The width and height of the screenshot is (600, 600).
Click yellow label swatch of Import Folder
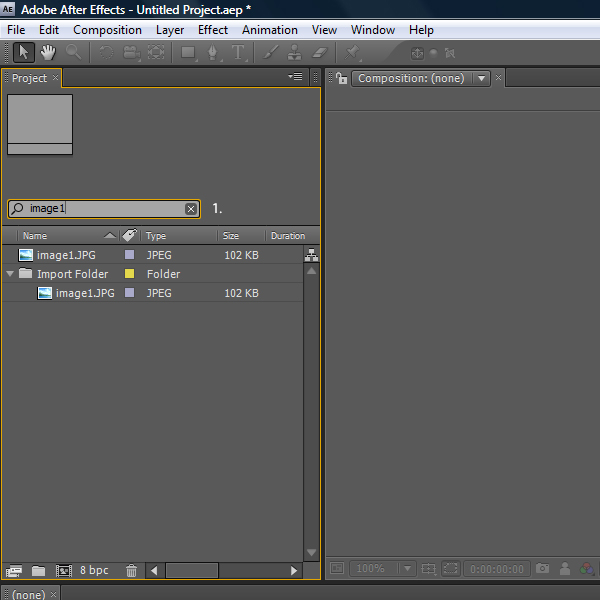point(129,273)
